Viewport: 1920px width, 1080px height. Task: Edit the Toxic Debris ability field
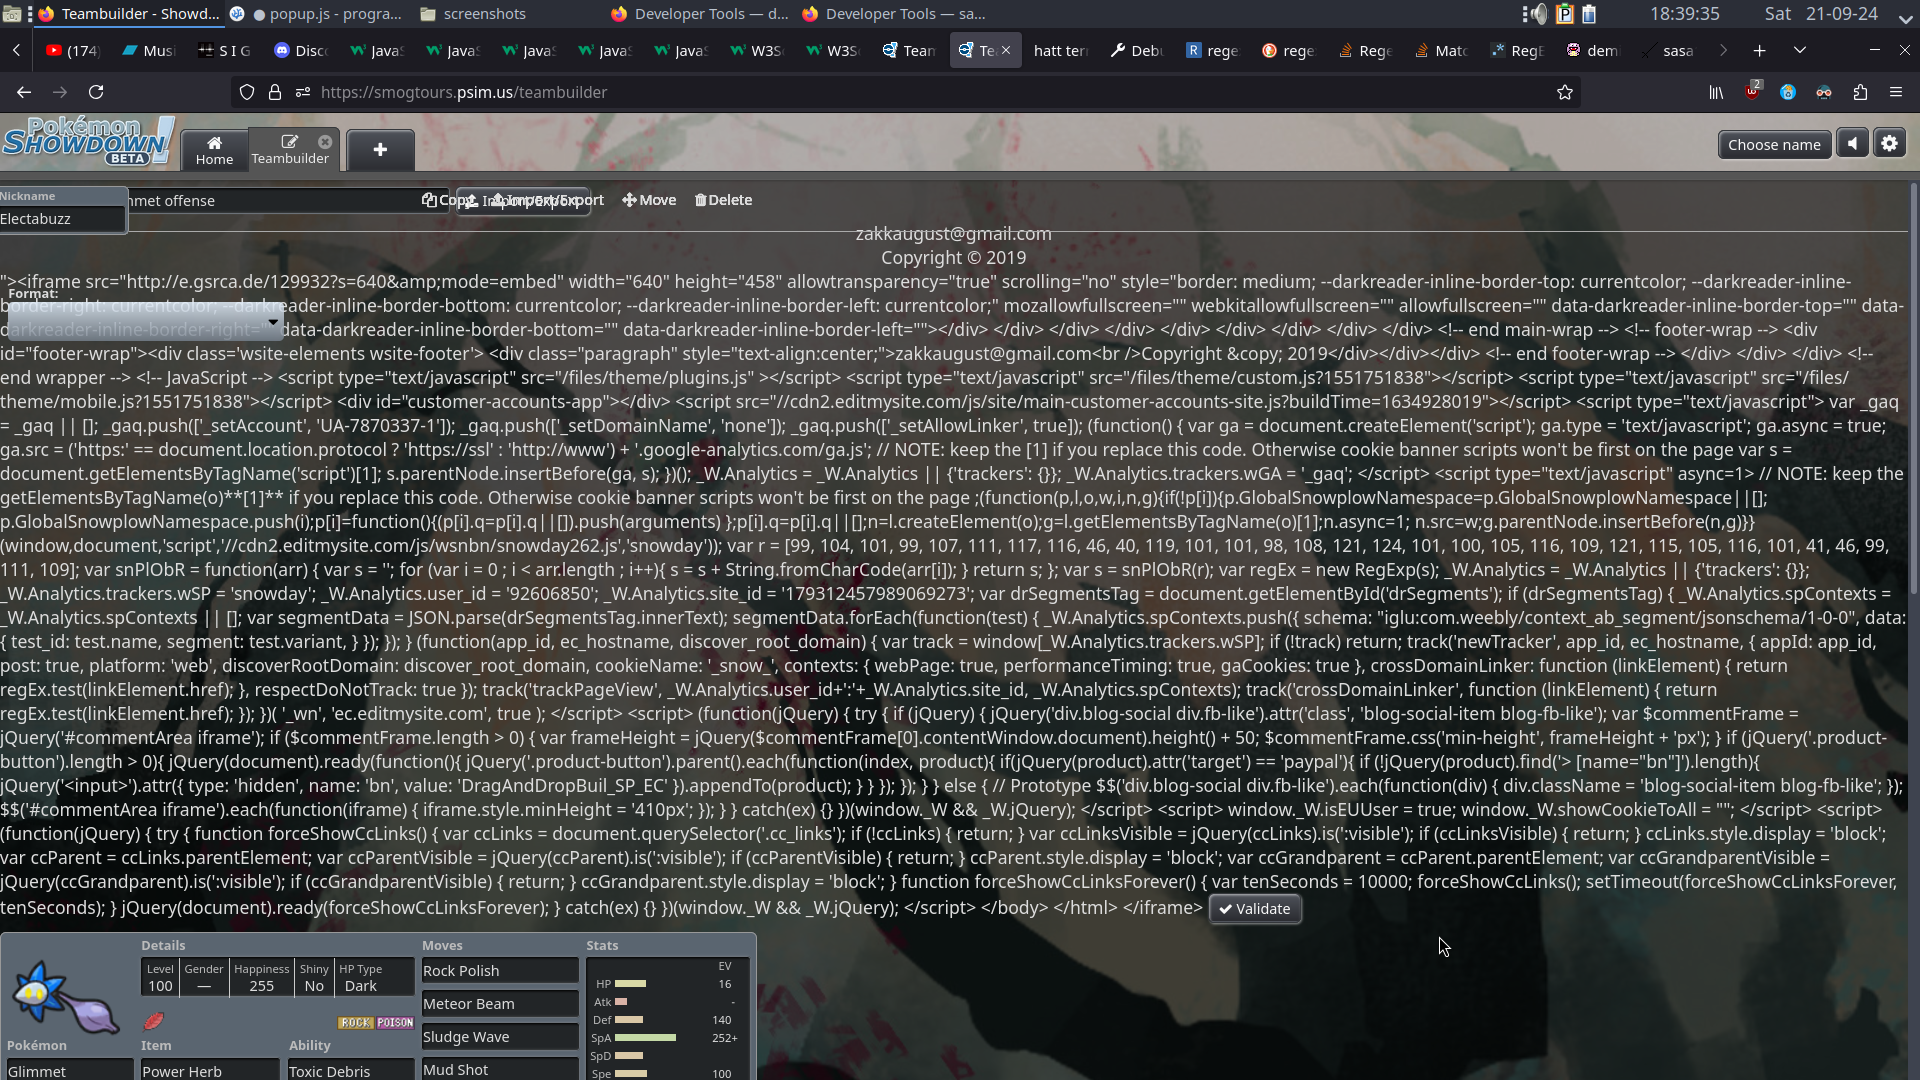[351, 1069]
